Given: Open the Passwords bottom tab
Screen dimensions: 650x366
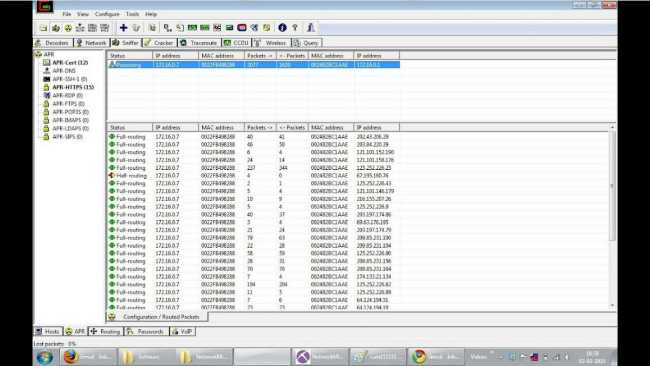Looking at the screenshot, I should [x=146, y=332].
